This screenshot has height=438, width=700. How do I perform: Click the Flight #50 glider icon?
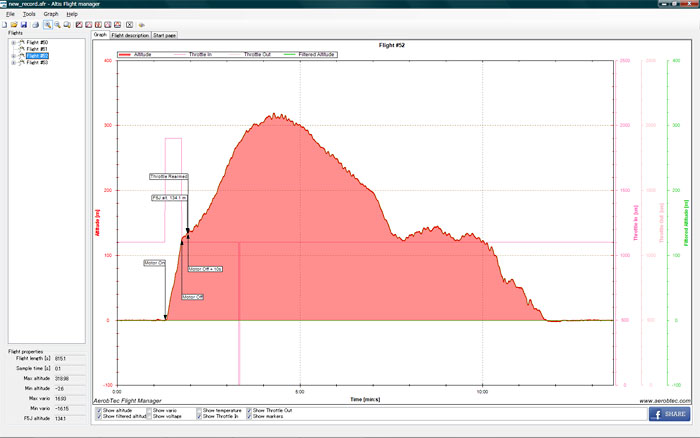pos(21,42)
